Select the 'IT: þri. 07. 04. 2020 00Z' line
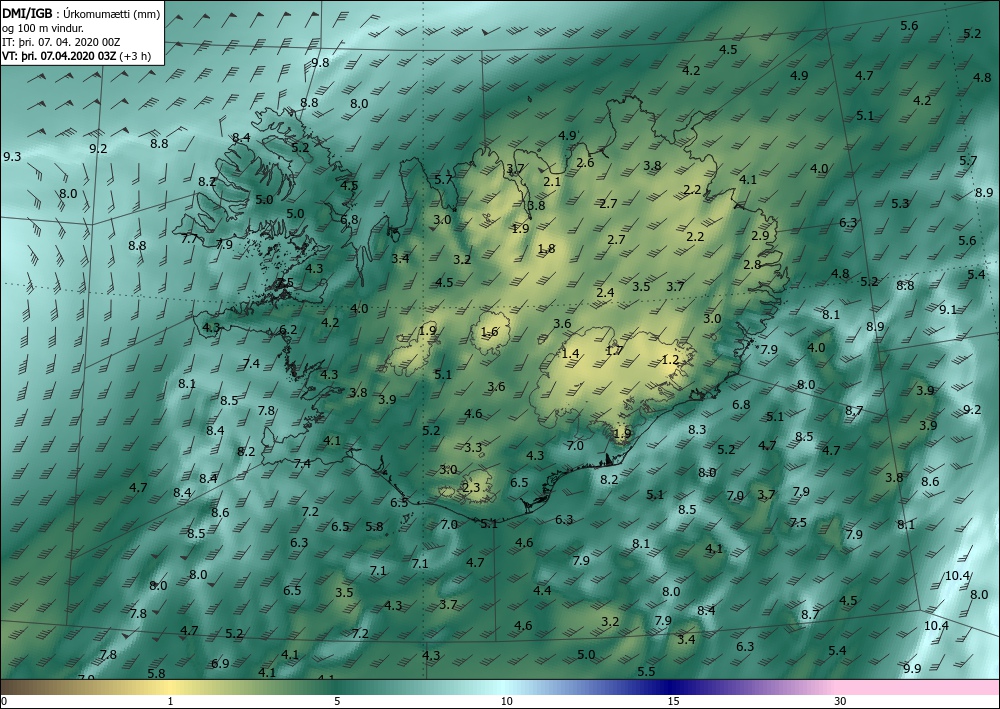The image size is (1000, 709). [61, 42]
